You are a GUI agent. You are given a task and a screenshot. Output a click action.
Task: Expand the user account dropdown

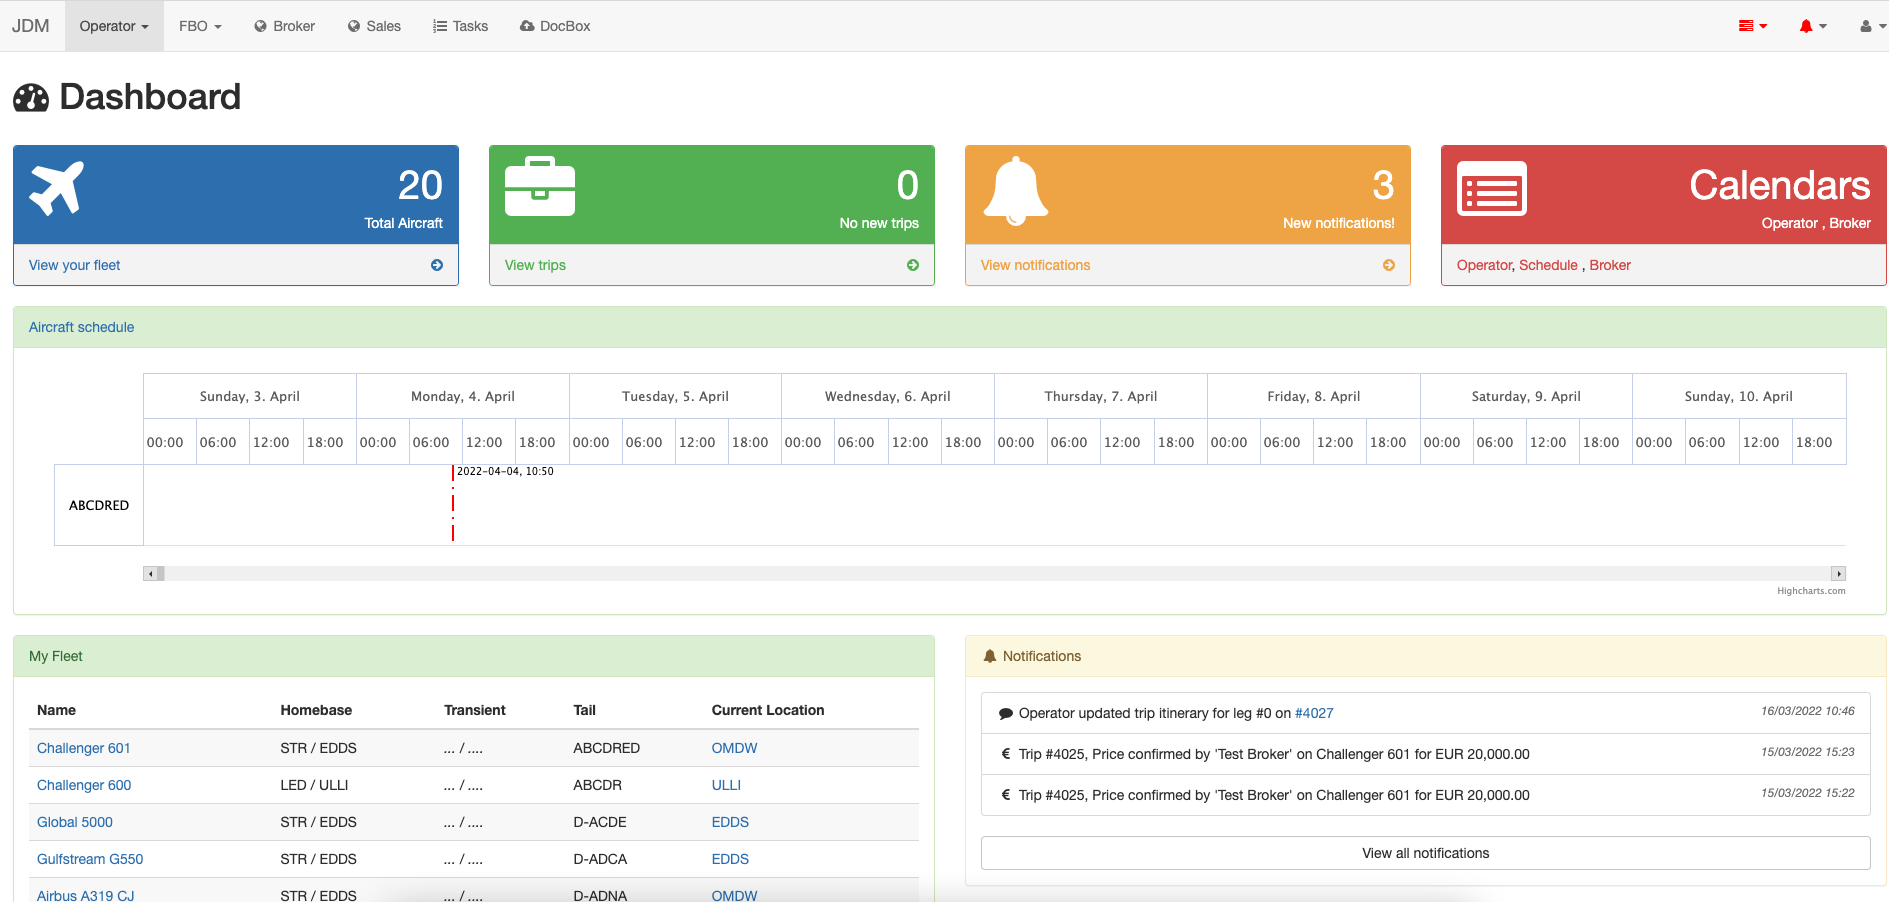tap(1871, 26)
